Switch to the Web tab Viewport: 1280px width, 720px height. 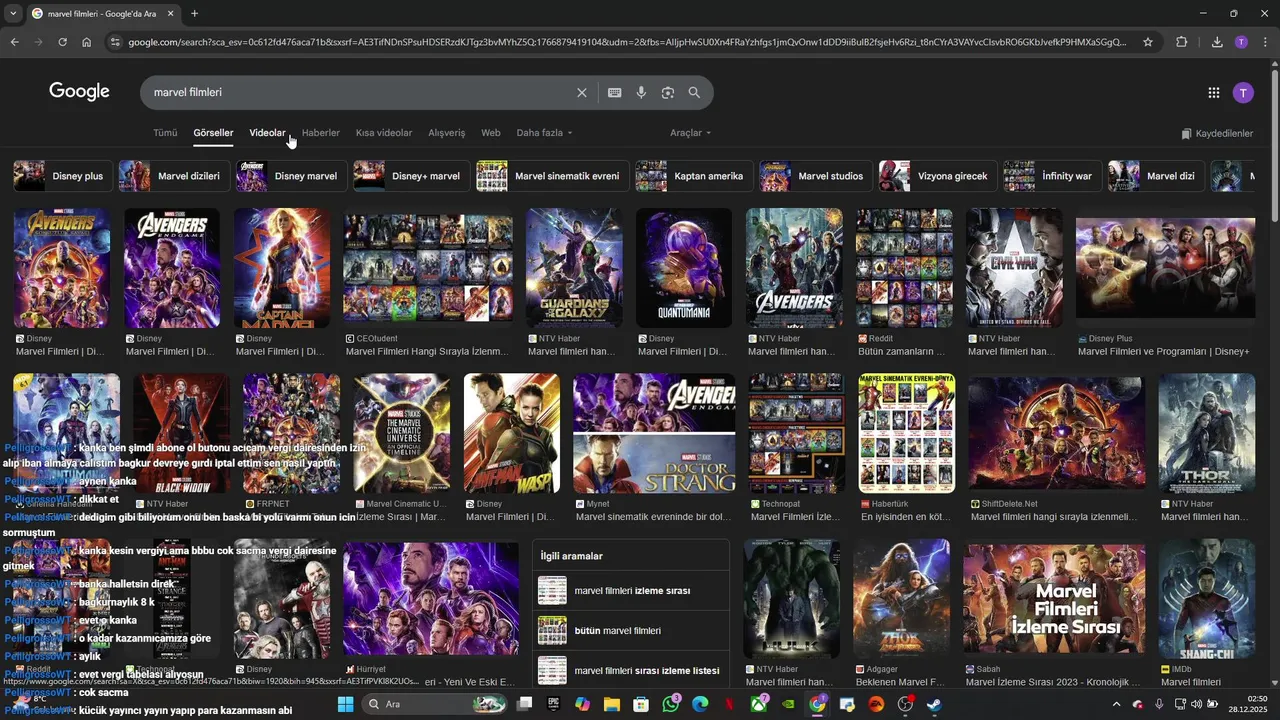point(491,133)
